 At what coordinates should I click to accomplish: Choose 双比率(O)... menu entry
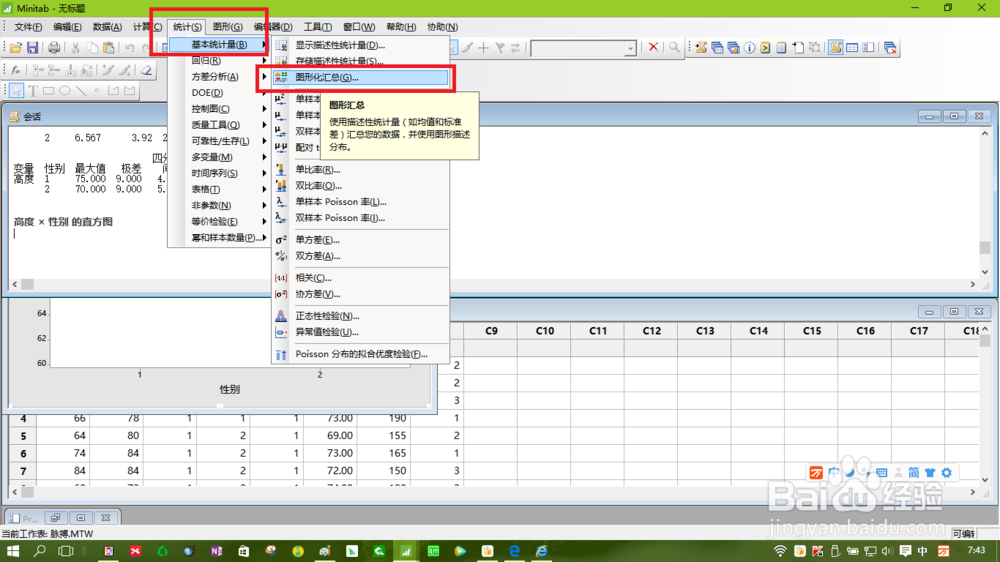click(x=361, y=186)
